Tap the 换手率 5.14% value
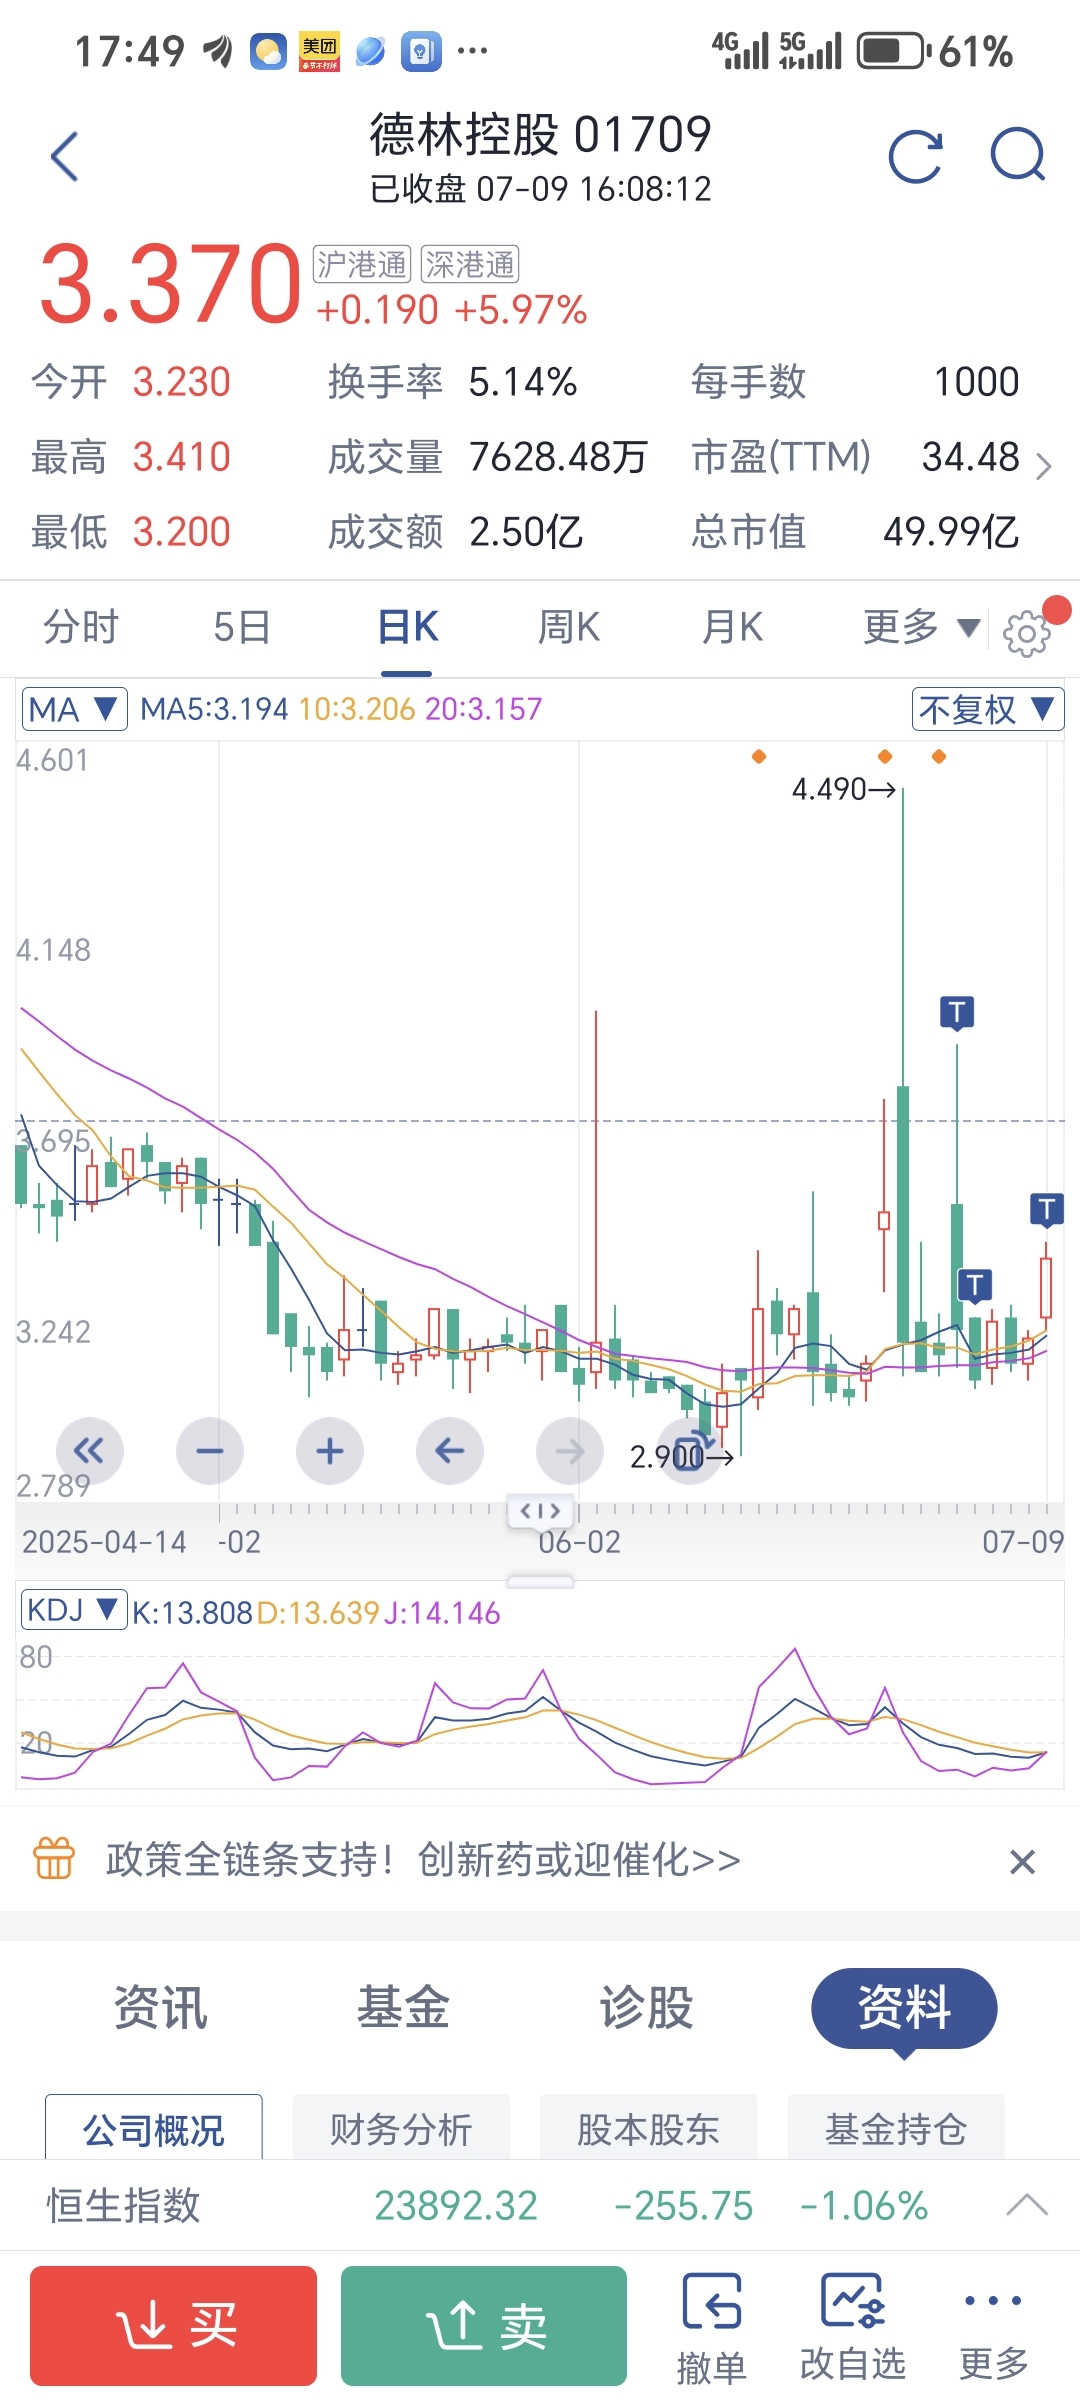This screenshot has height=2400, width=1080. click(x=523, y=382)
